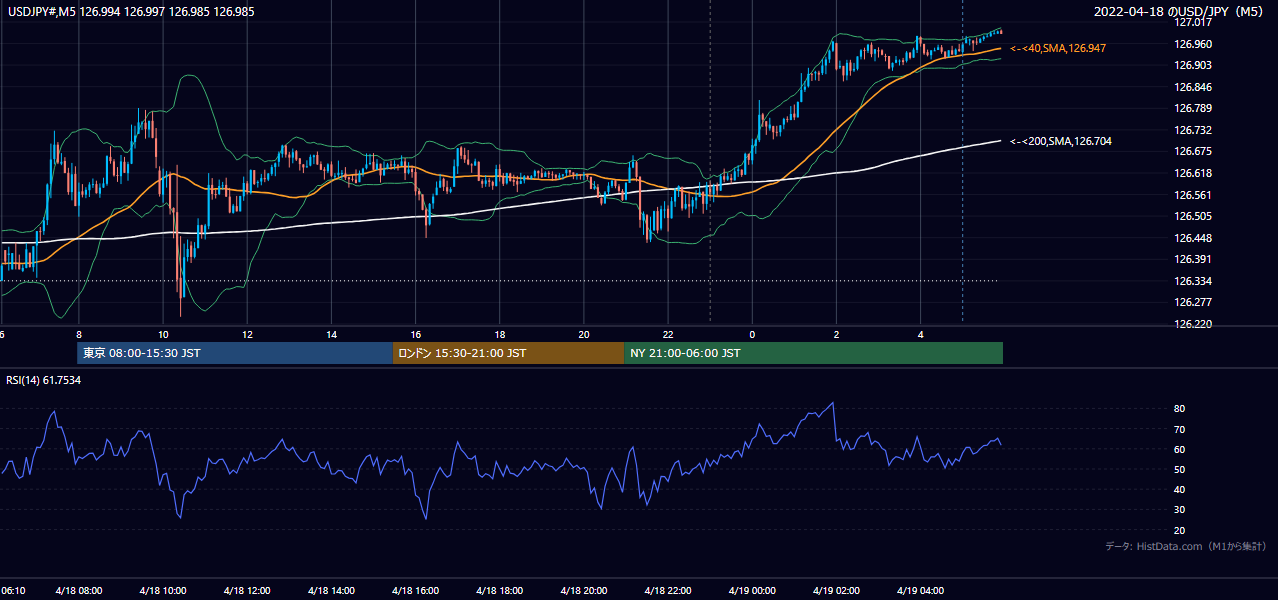1278x600 pixels.
Task: Click RSI scale value 70
Action: pos(1179,429)
